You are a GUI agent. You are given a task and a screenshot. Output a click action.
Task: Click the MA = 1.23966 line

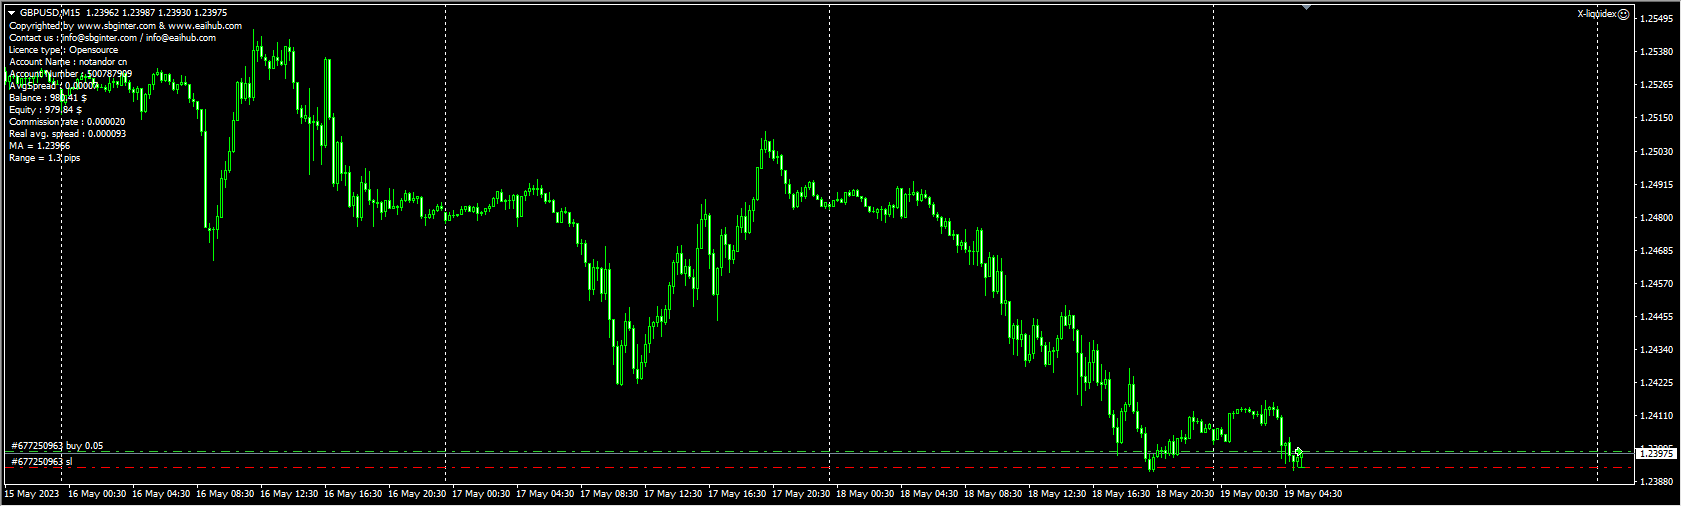(39, 146)
